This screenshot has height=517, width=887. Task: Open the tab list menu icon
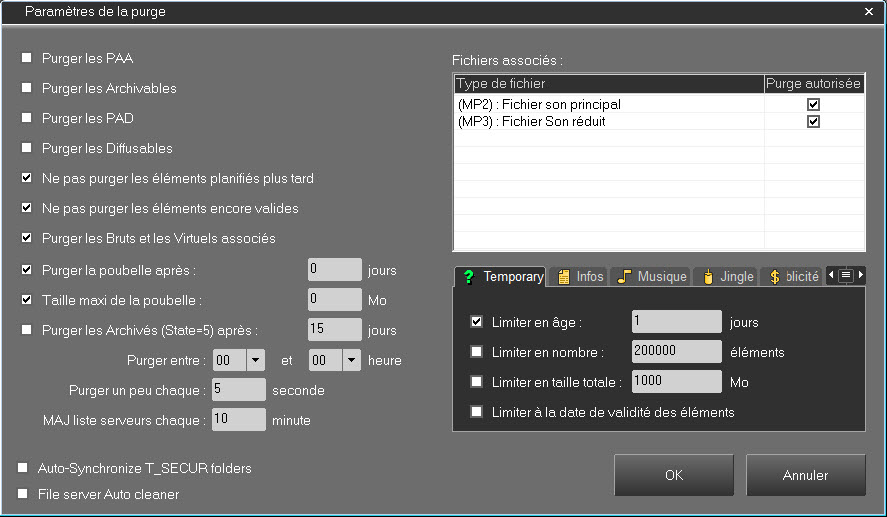(845, 275)
